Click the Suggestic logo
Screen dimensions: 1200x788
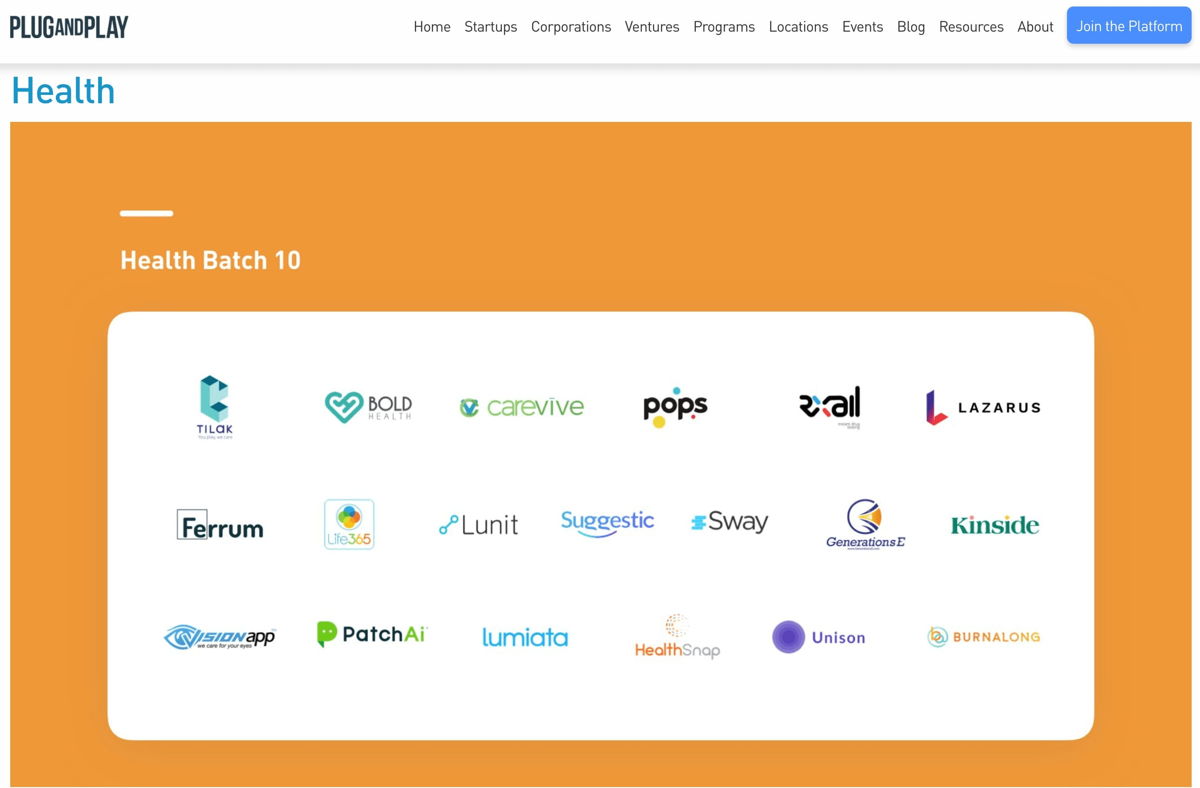click(608, 523)
